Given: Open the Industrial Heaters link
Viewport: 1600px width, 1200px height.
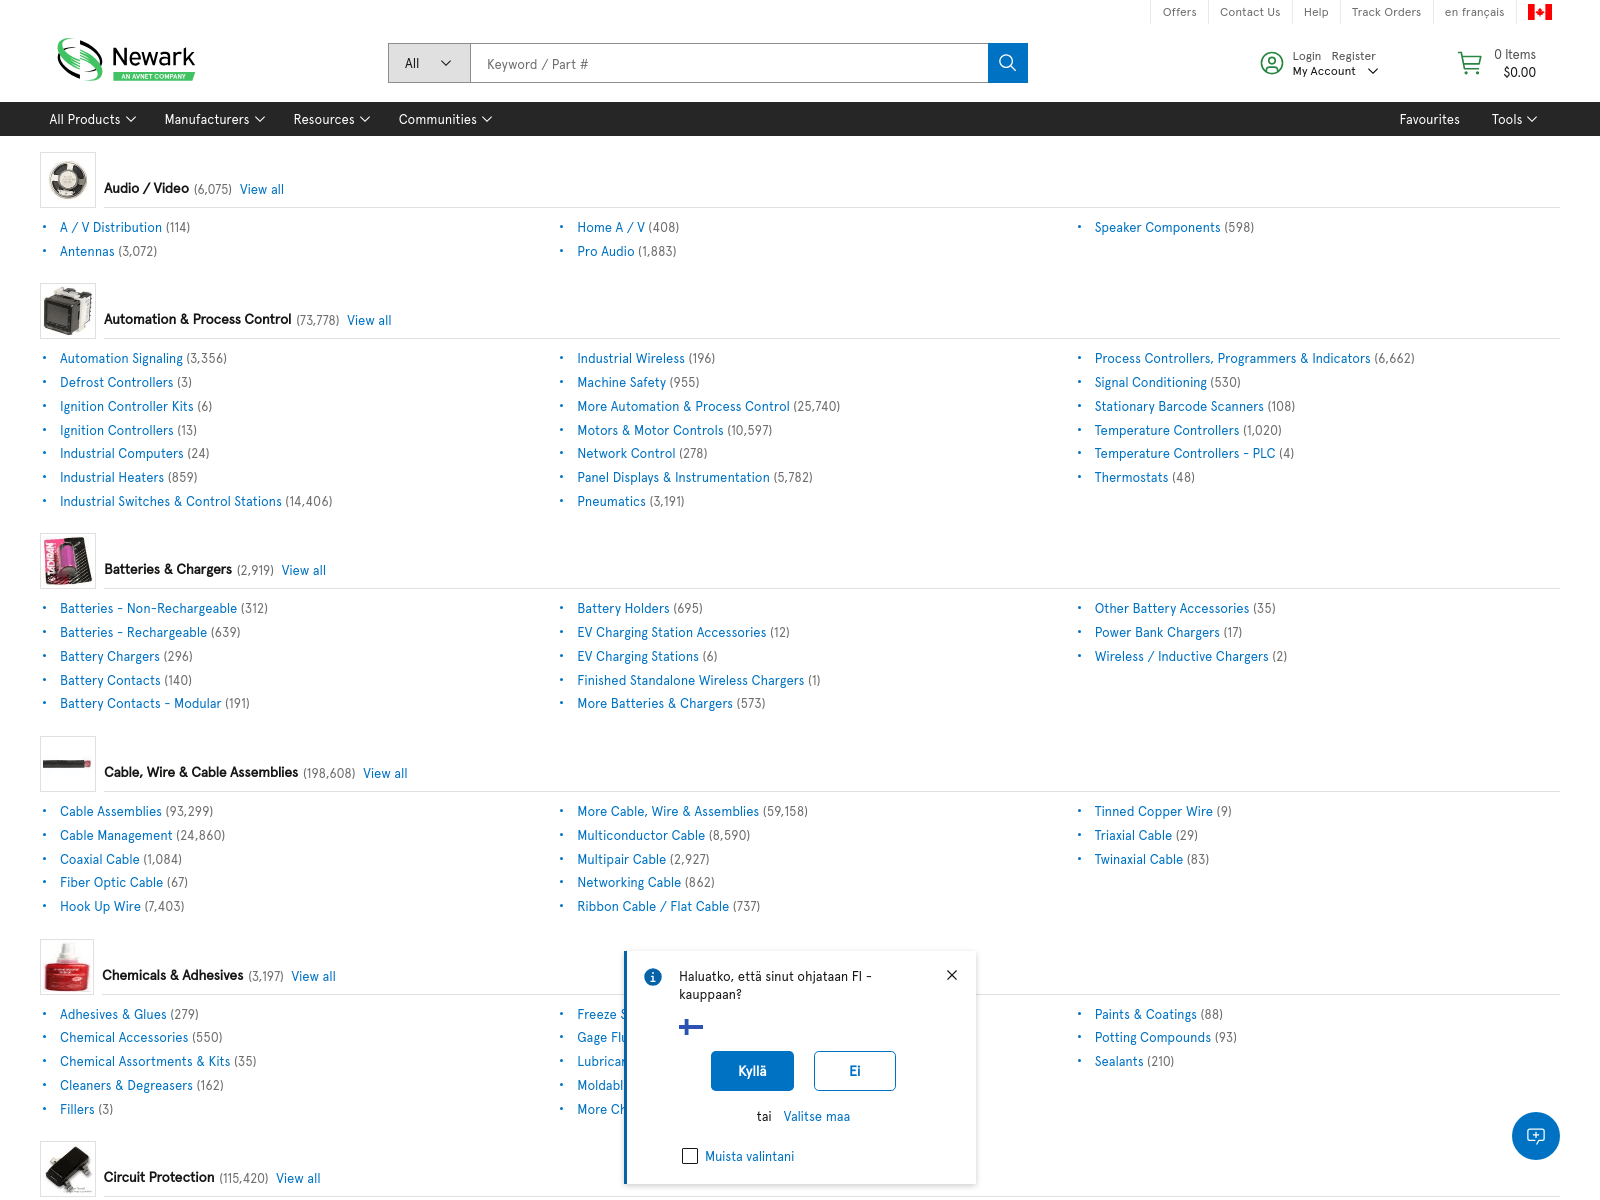Looking at the screenshot, I should pyautogui.click(x=112, y=477).
